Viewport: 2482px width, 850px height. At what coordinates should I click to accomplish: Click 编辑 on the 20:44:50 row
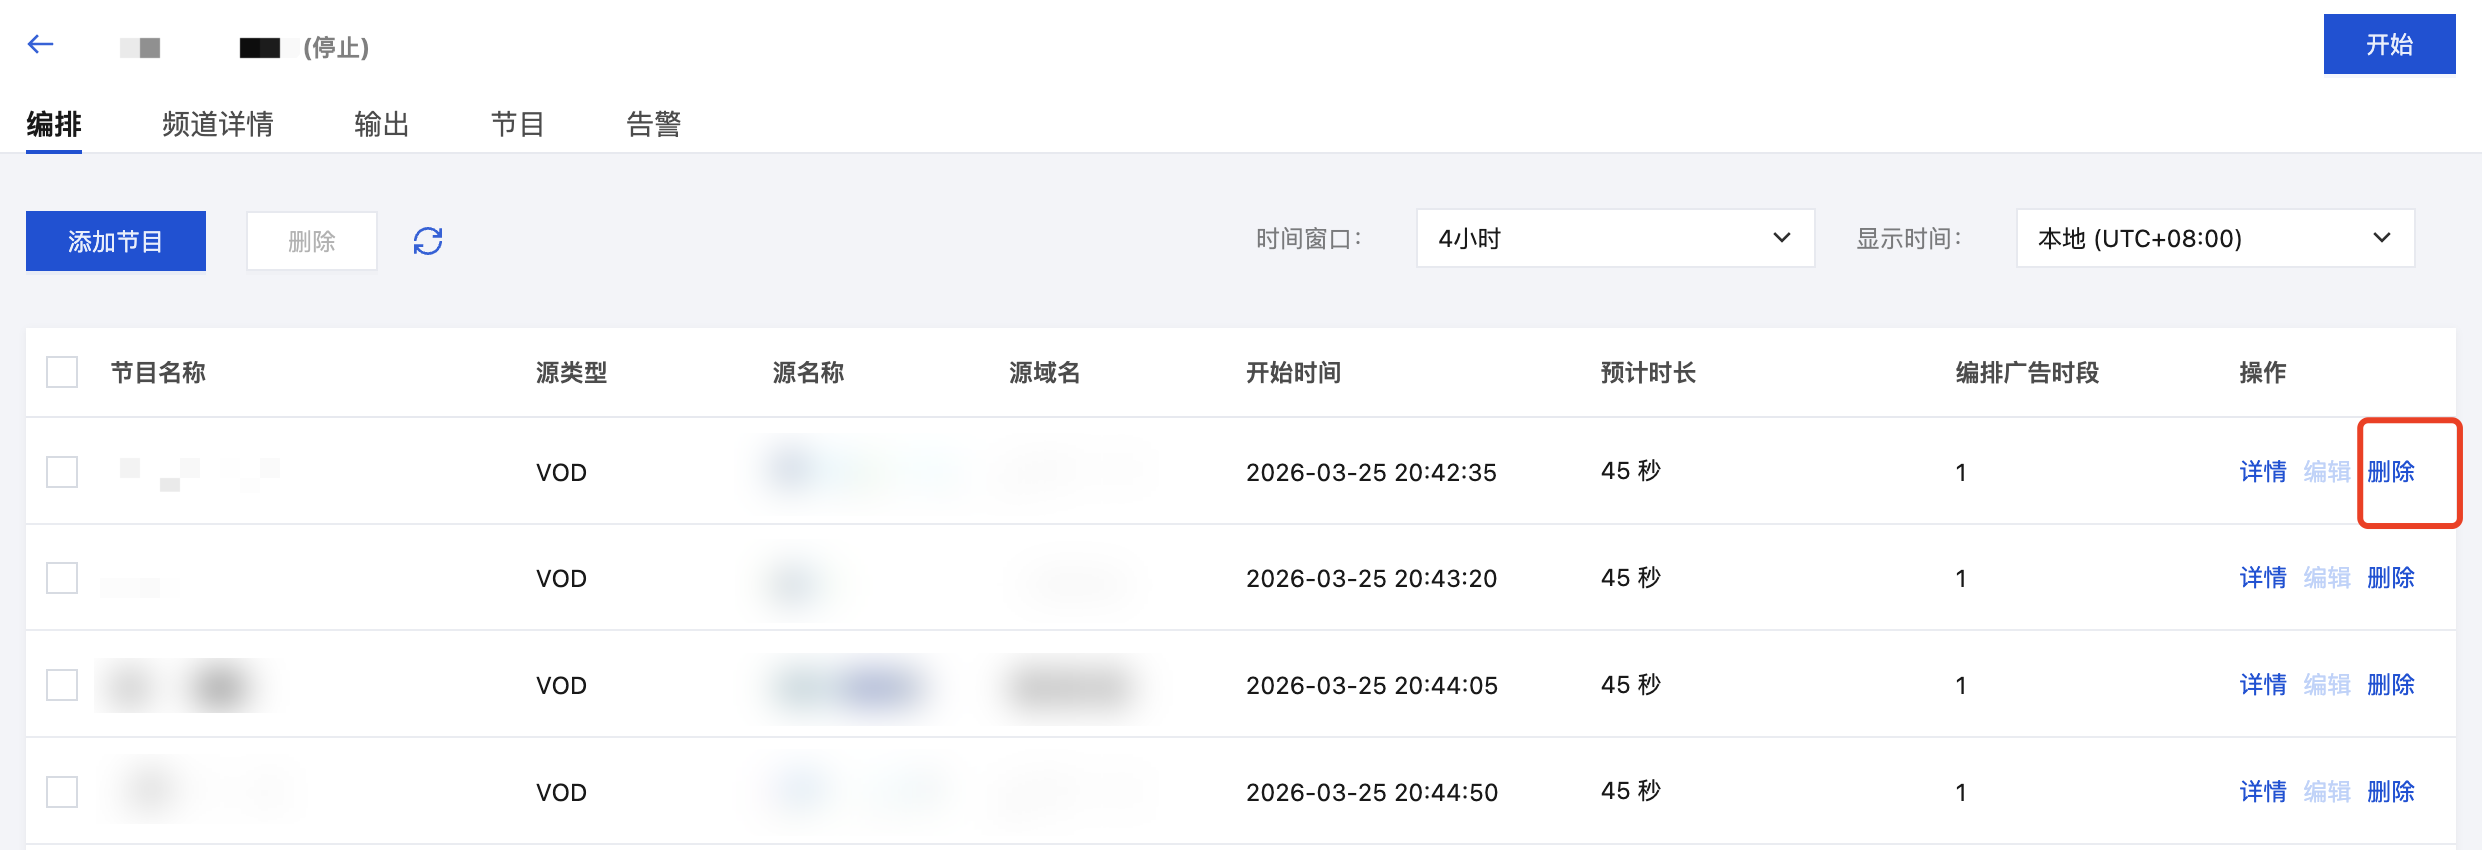point(2327,792)
